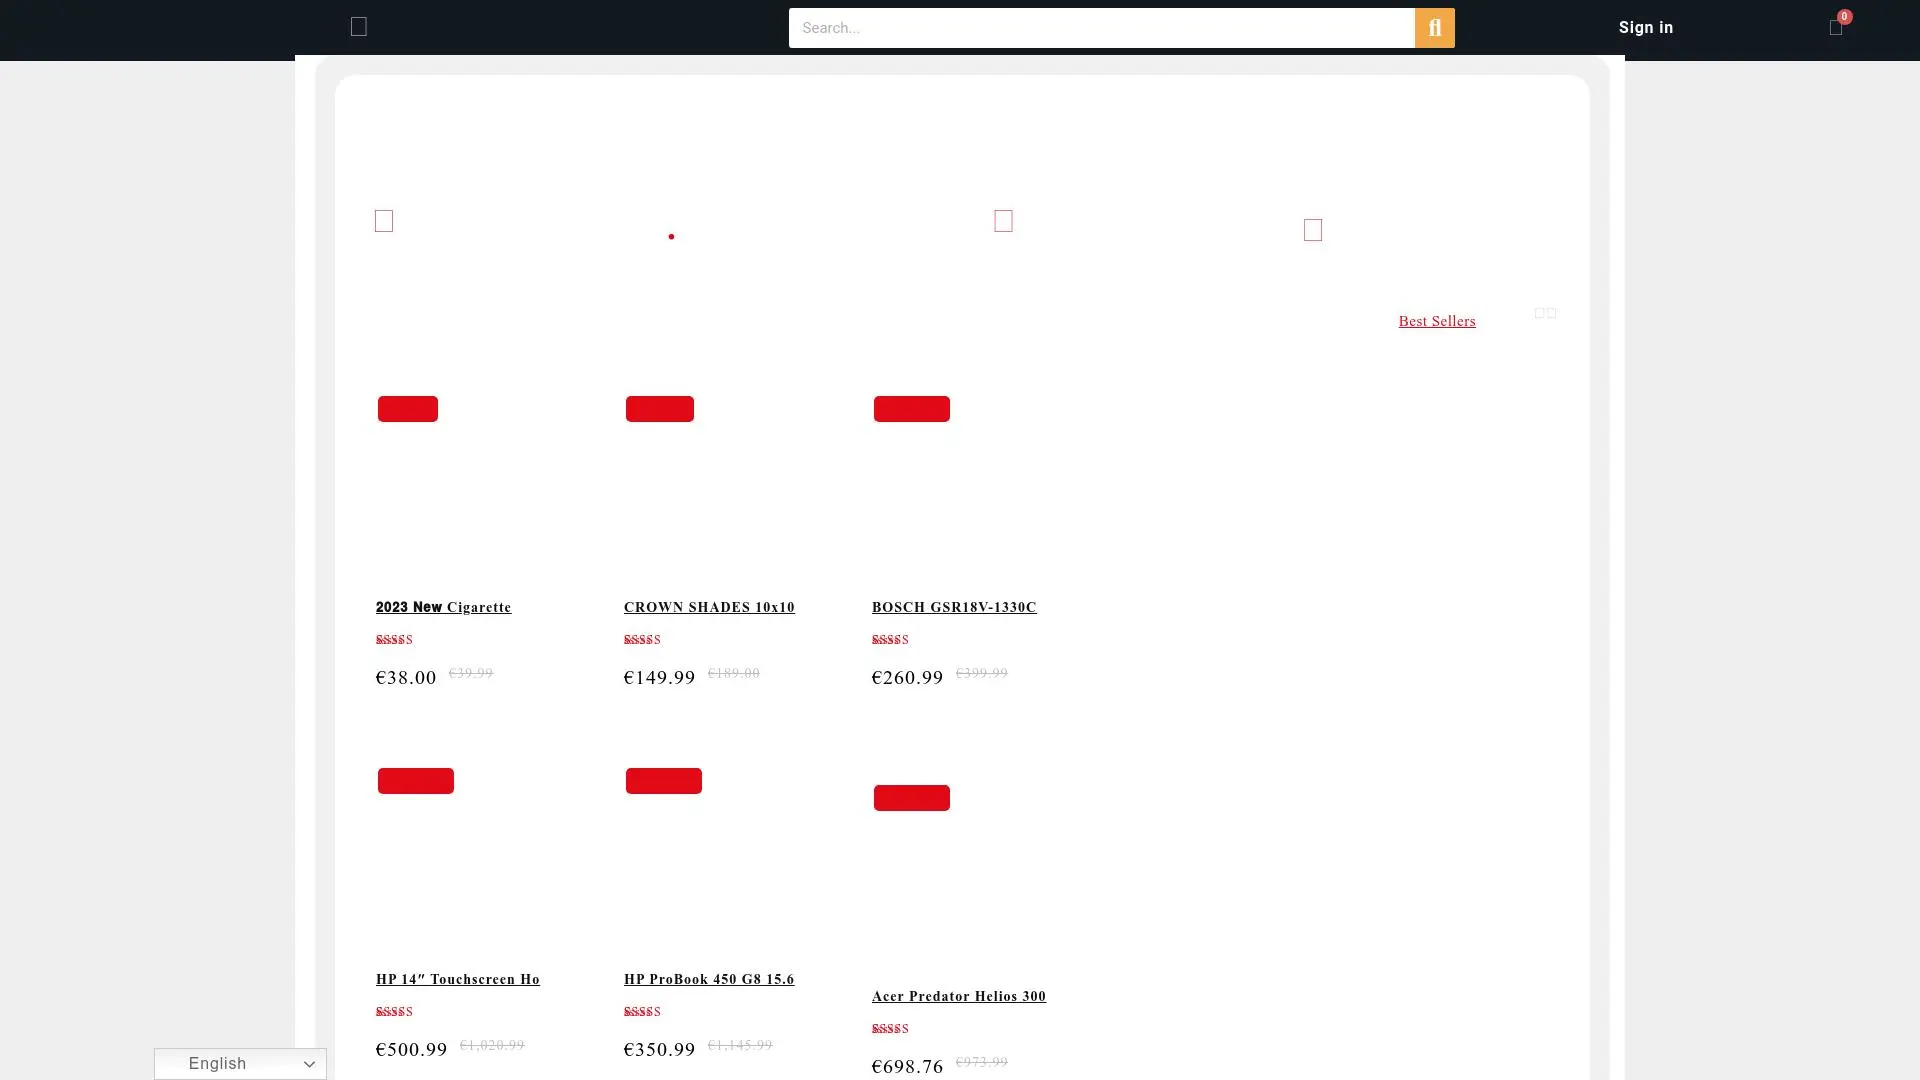Open the Best Sellers link

pos(1436,321)
